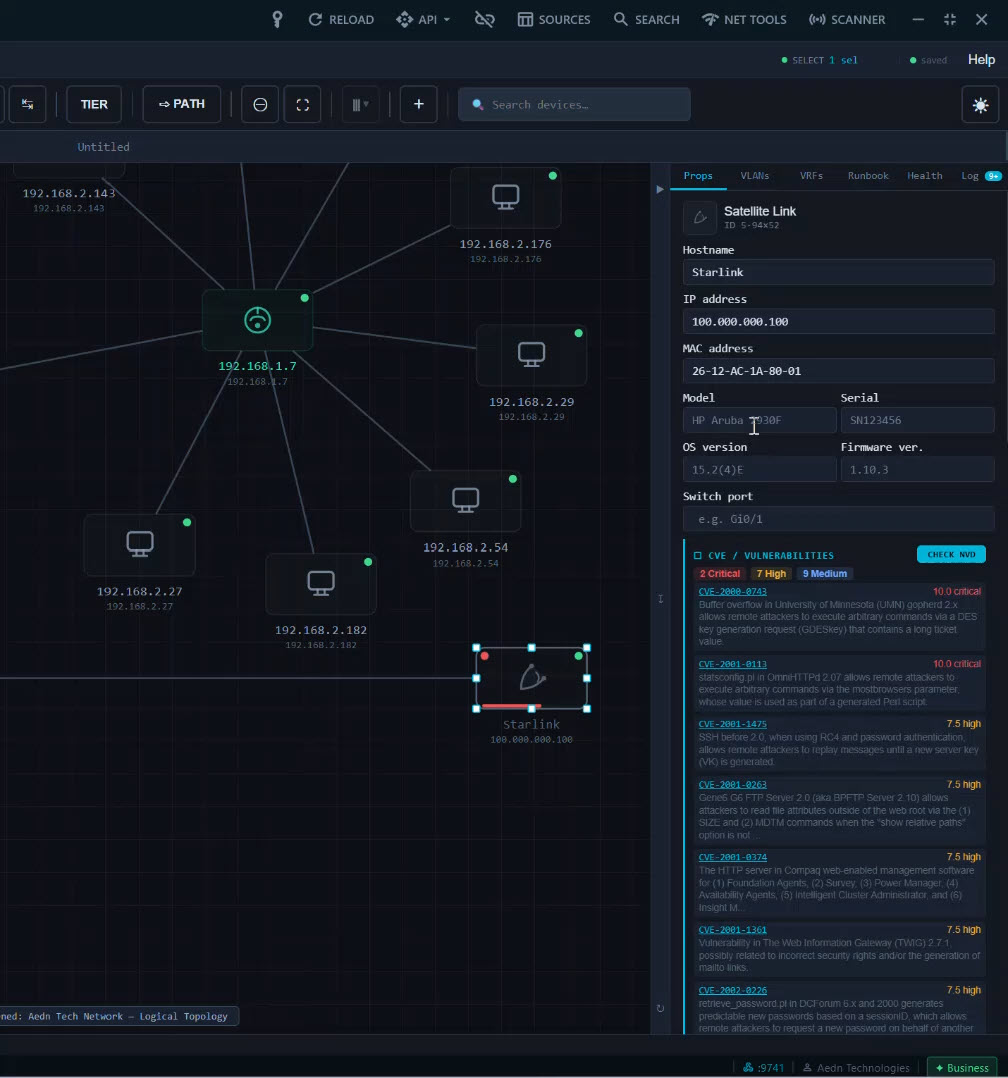
Task: Select the 192.168.2.29 computer node
Action: (532, 355)
